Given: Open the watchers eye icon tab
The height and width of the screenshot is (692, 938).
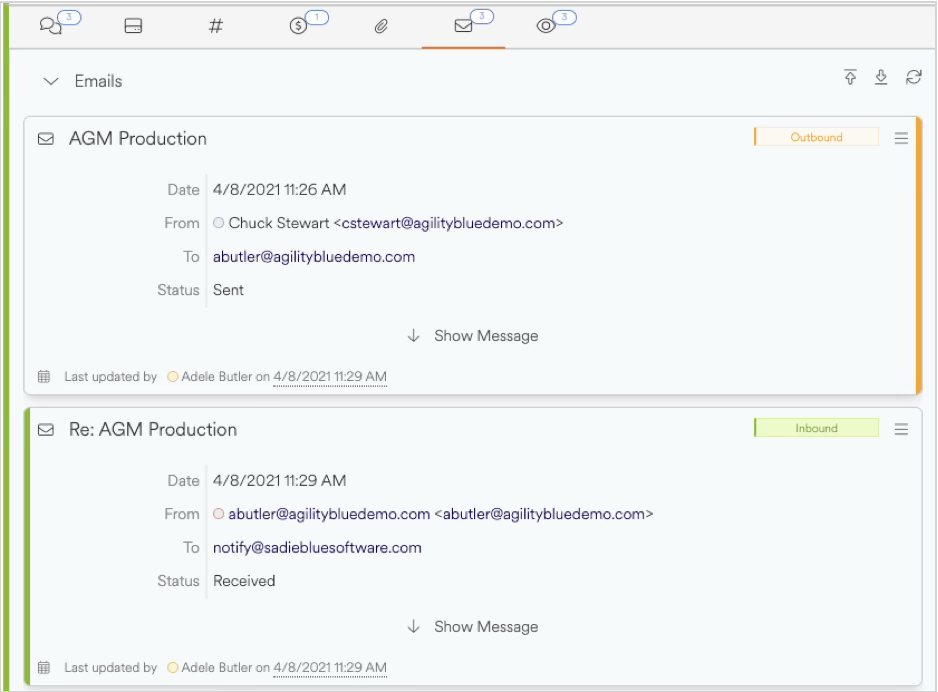Looking at the screenshot, I should click(x=546, y=26).
